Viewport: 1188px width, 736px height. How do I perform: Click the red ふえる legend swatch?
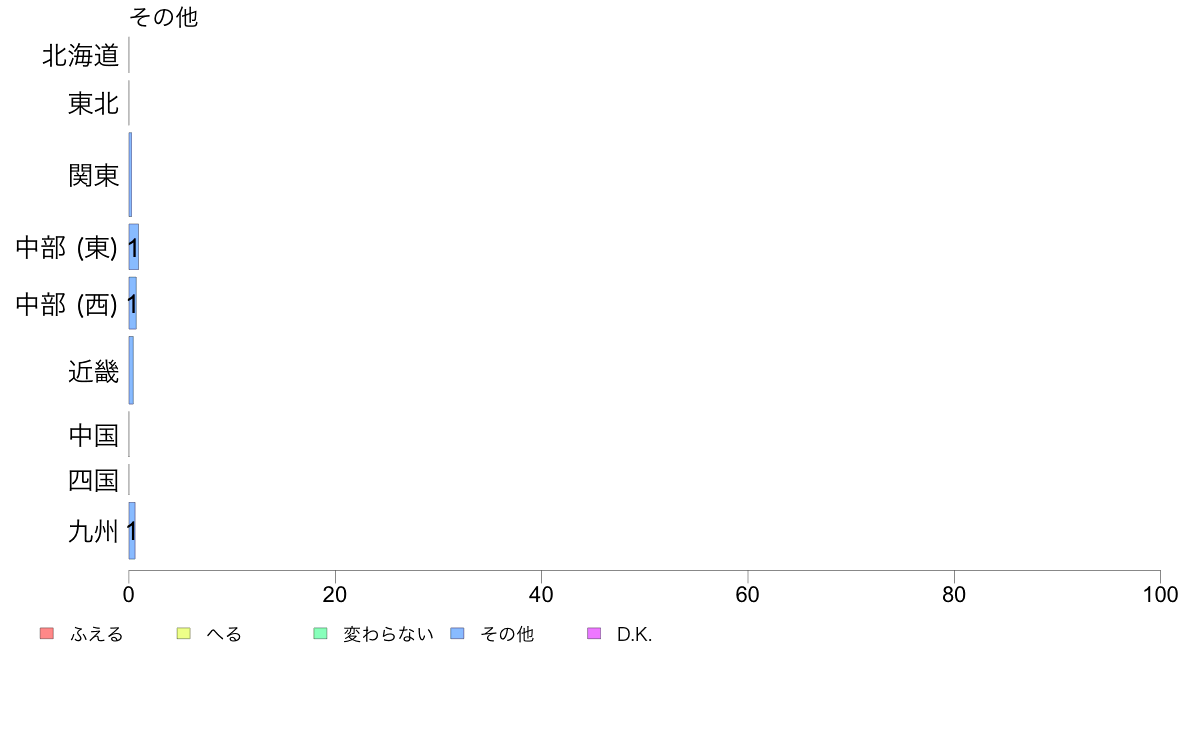(x=47, y=634)
